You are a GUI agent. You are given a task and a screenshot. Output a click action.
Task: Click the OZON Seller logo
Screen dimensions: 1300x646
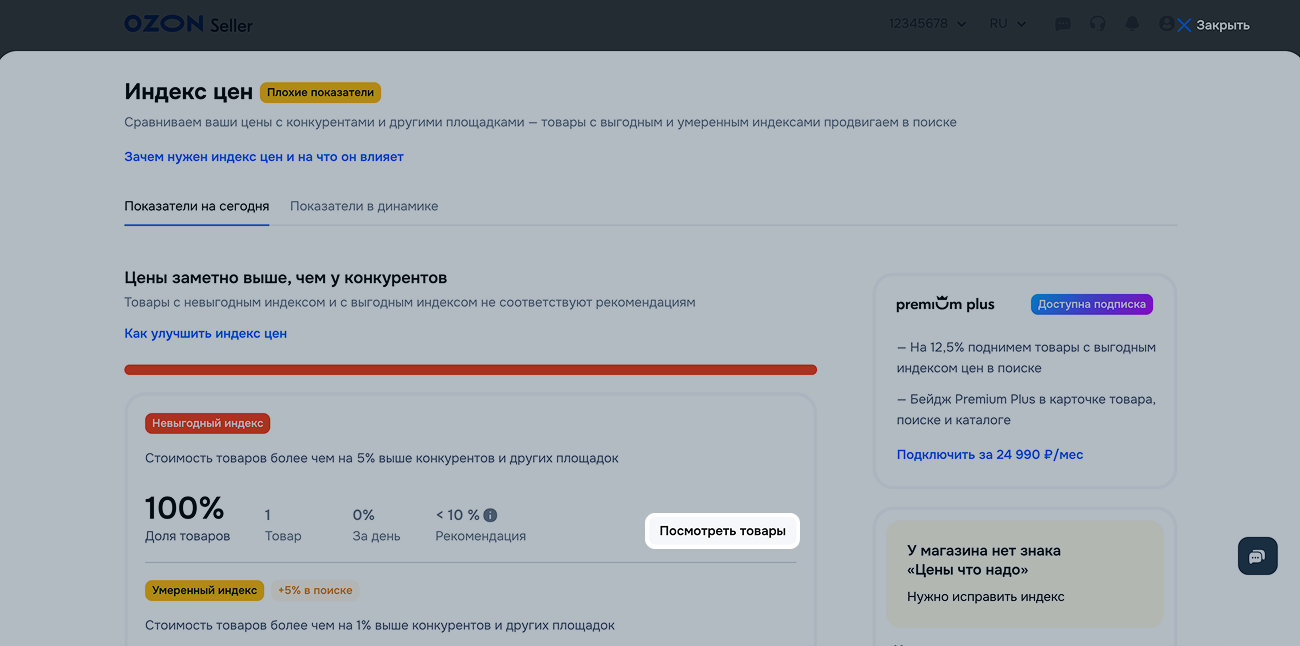(x=188, y=24)
